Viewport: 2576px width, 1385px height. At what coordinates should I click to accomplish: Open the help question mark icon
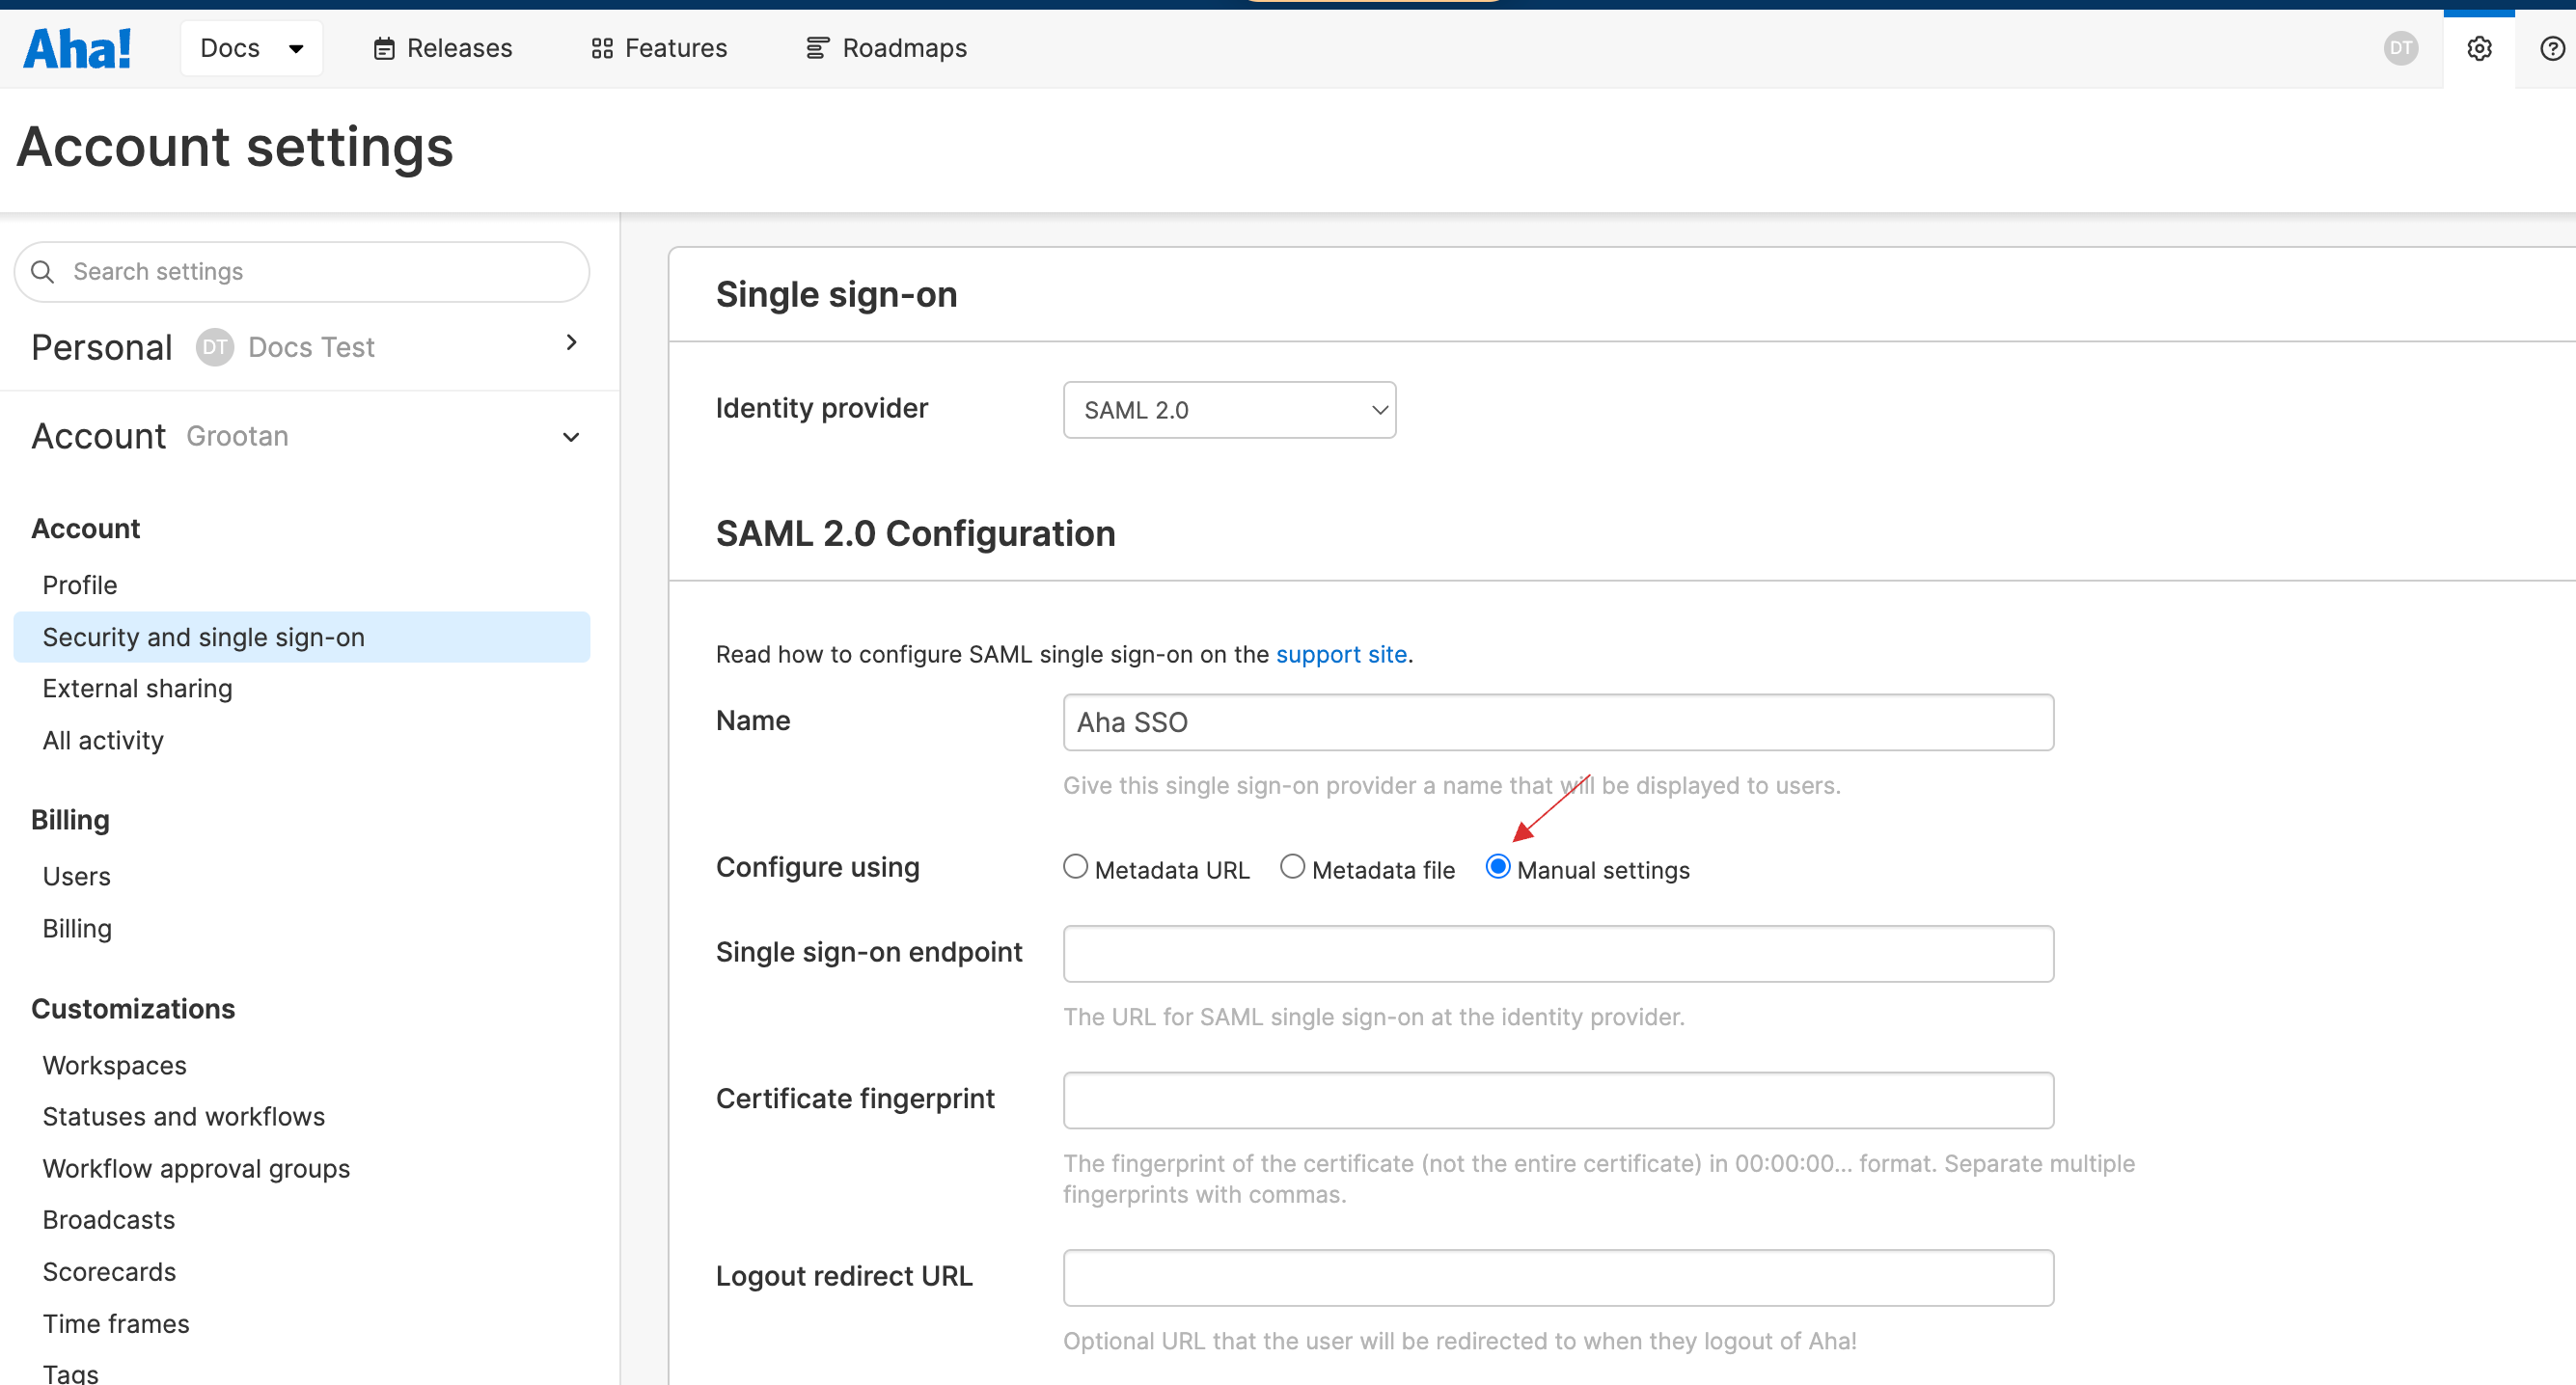tap(2552, 48)
